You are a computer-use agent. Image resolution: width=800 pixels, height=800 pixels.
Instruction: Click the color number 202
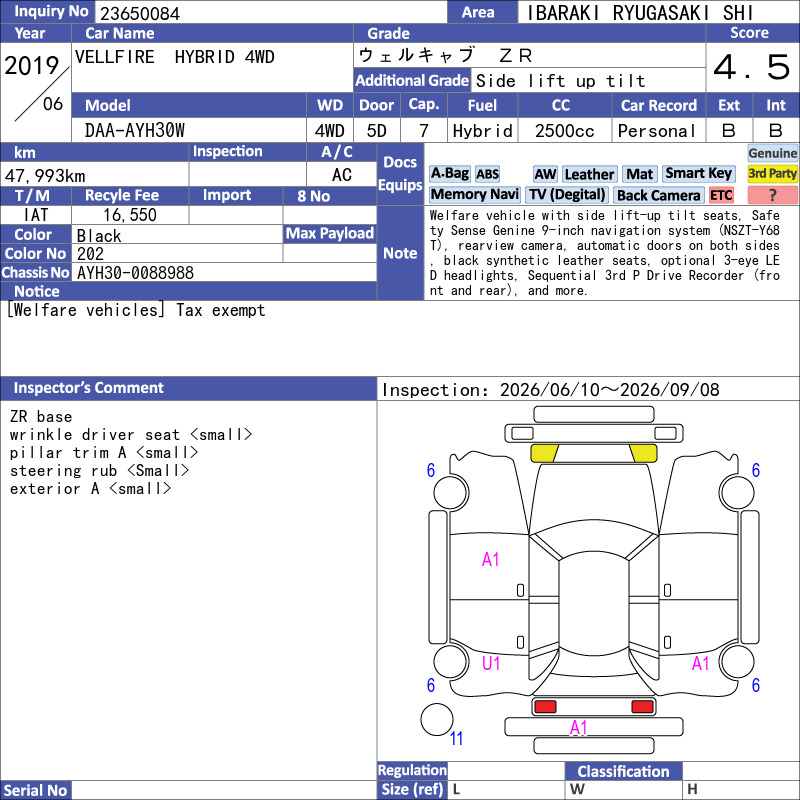[x=90, y=254]
